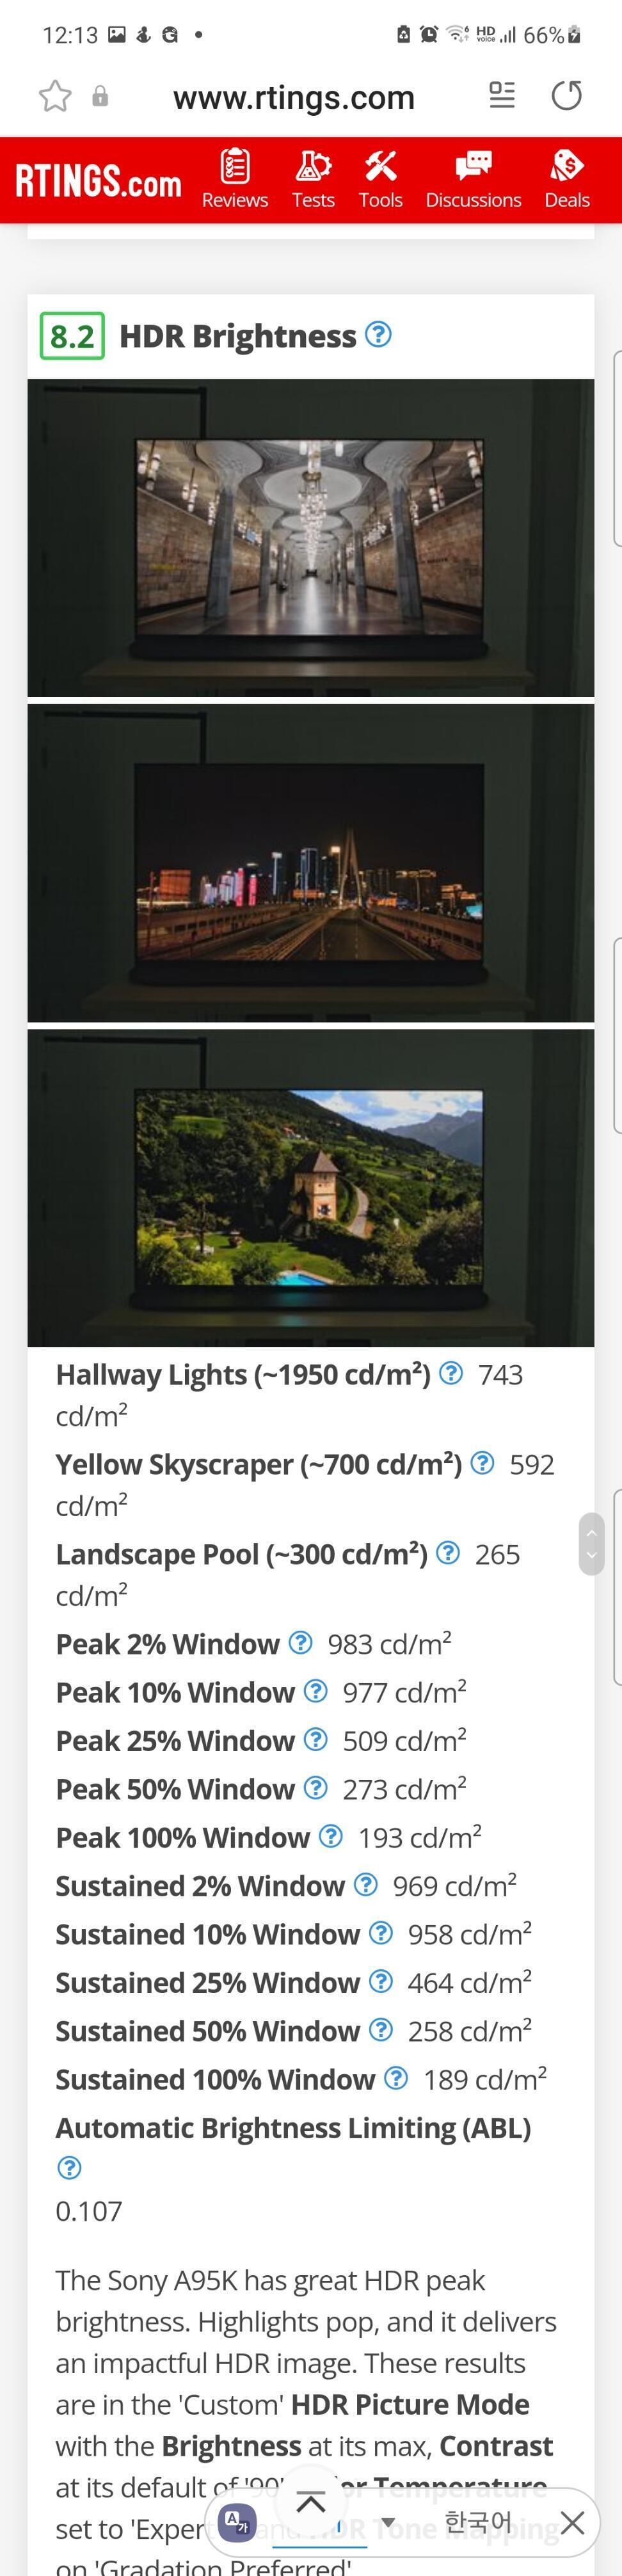Close the translation bar
Screen dimensions: 622x2576
[572, 2522]
